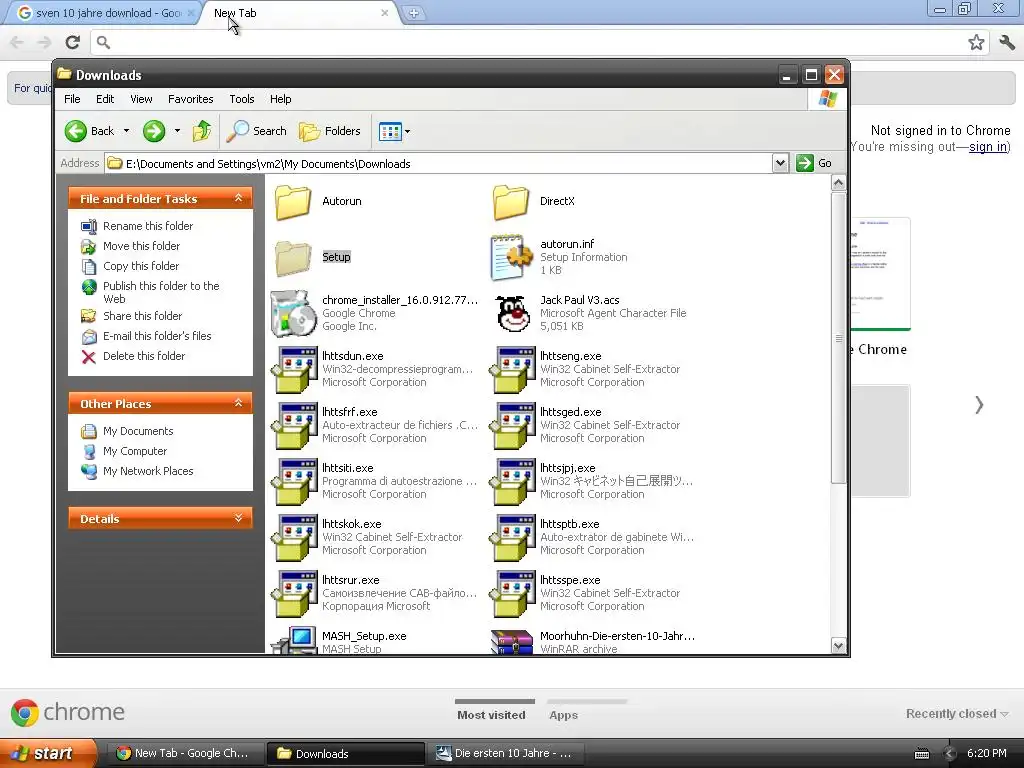Image resolution: width=1024 pixels, height=768 pixels.
Task: Select the MASH_Setup.exe file icon
Action: coord(293,641)
